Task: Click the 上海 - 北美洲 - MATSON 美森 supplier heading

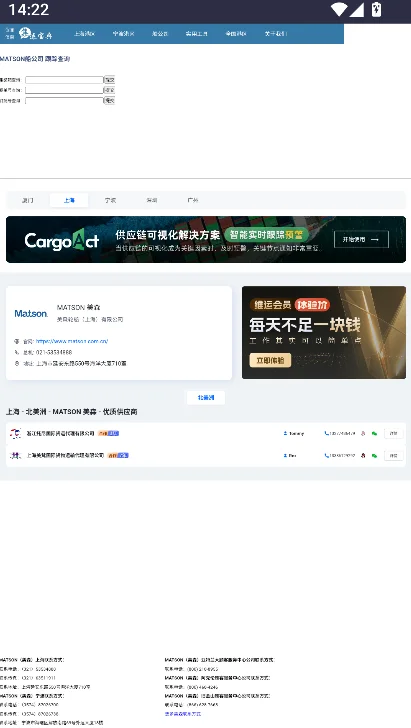Action: click(72, 412)
